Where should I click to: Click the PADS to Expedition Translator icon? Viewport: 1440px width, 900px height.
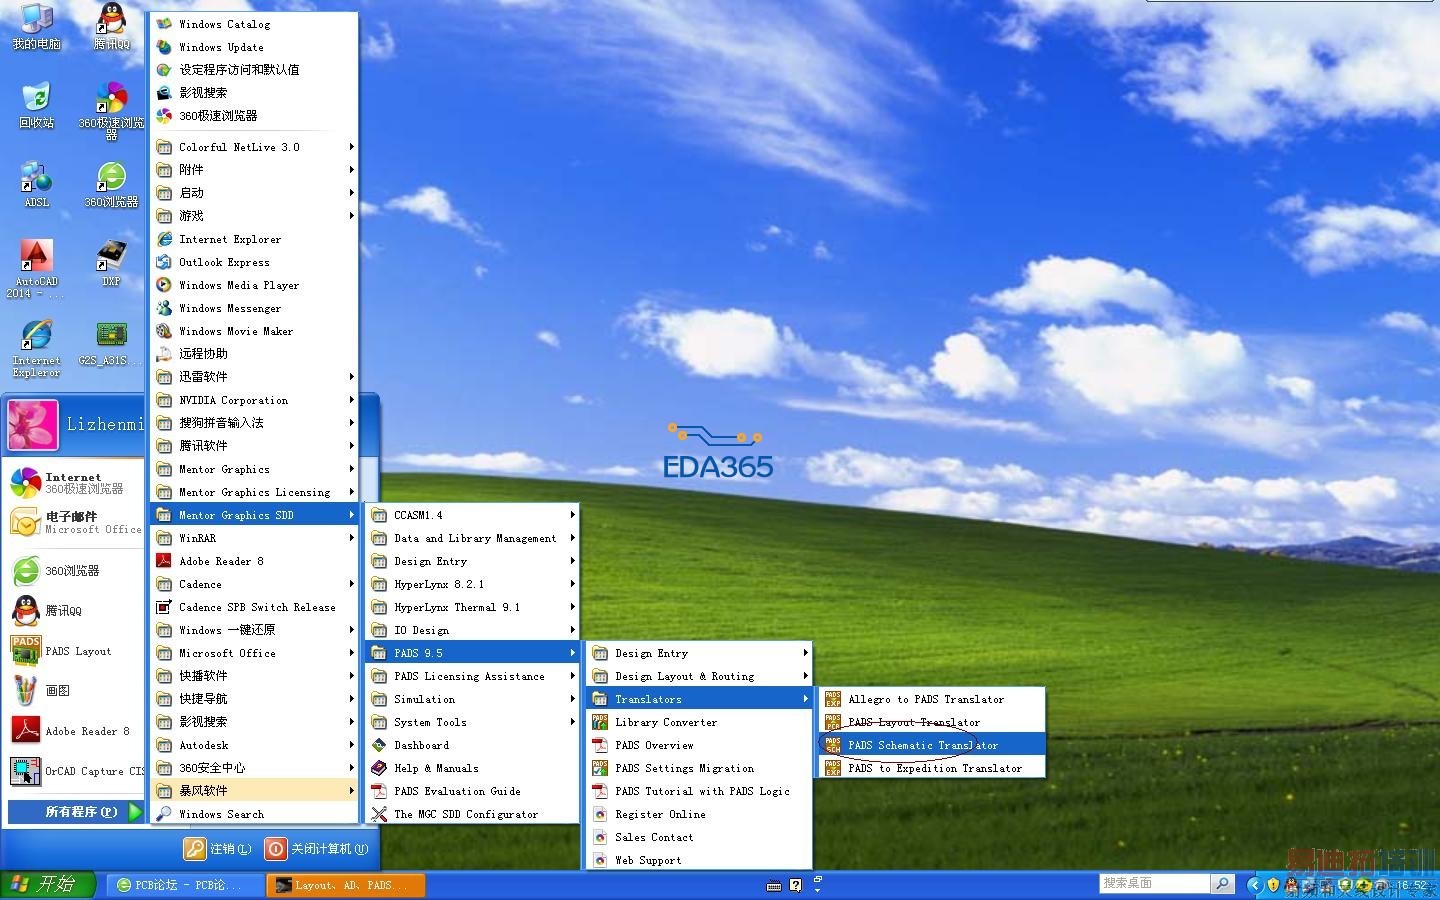(x=832, y=768)
